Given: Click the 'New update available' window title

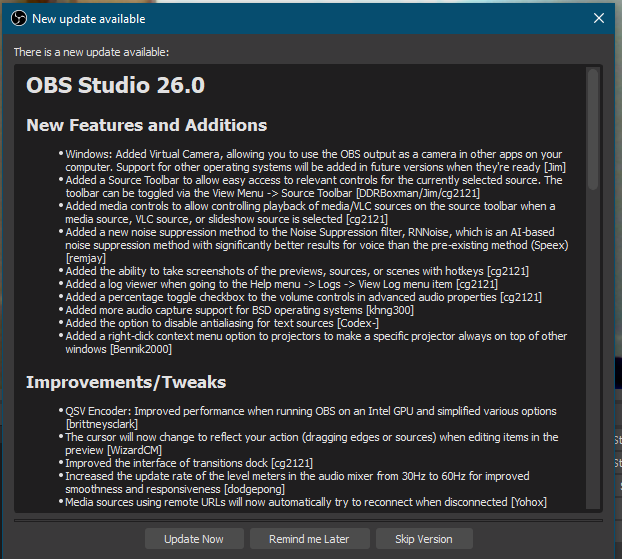Looking at the screenshot, I should (x=89, y=19).
